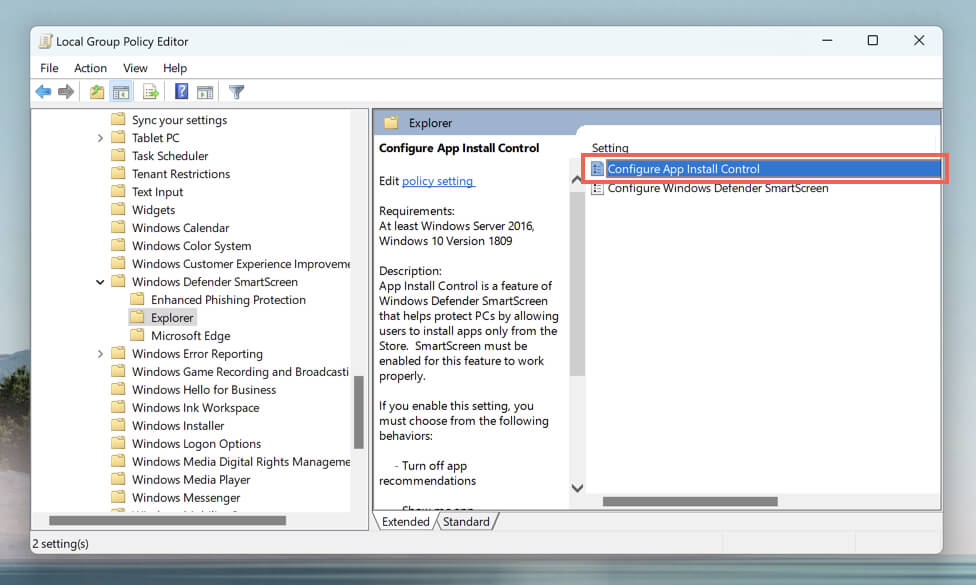Click the description pane scroll up arrow

577,179
